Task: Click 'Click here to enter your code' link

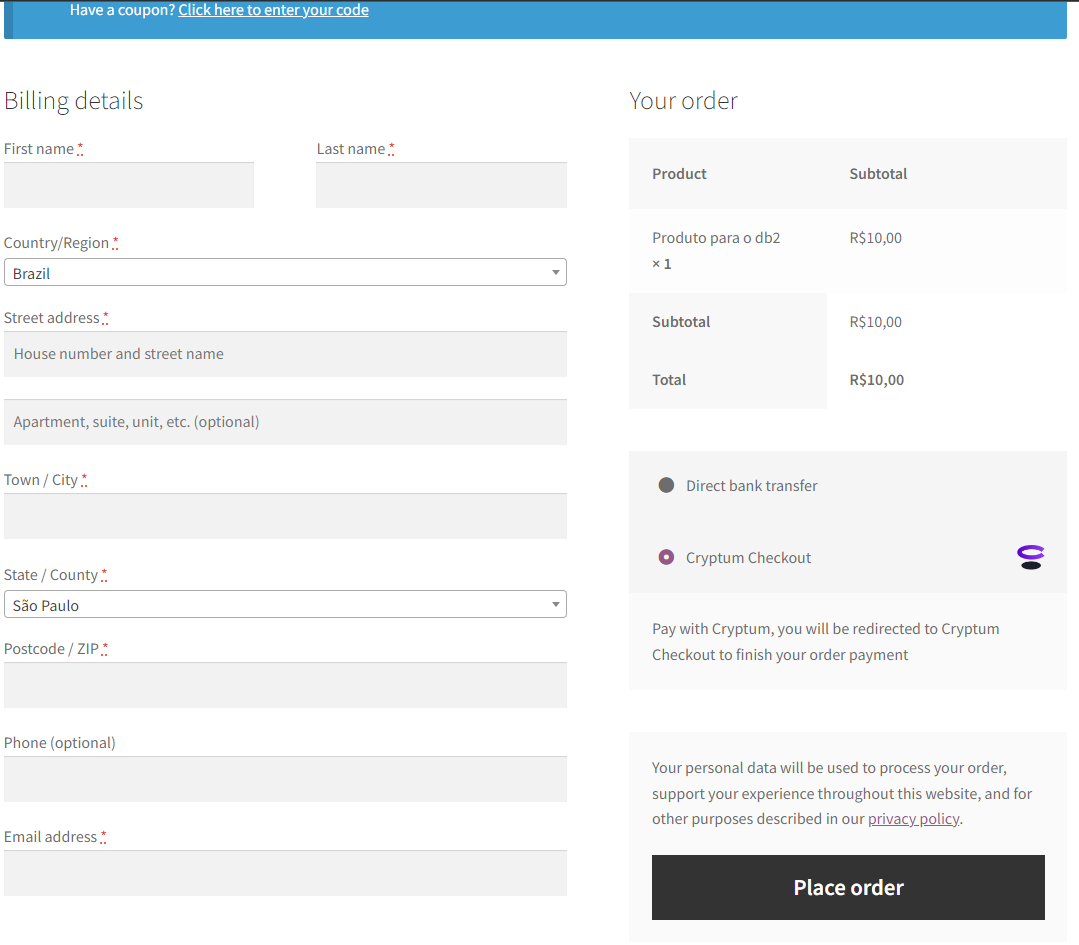Action: (273, 10)
